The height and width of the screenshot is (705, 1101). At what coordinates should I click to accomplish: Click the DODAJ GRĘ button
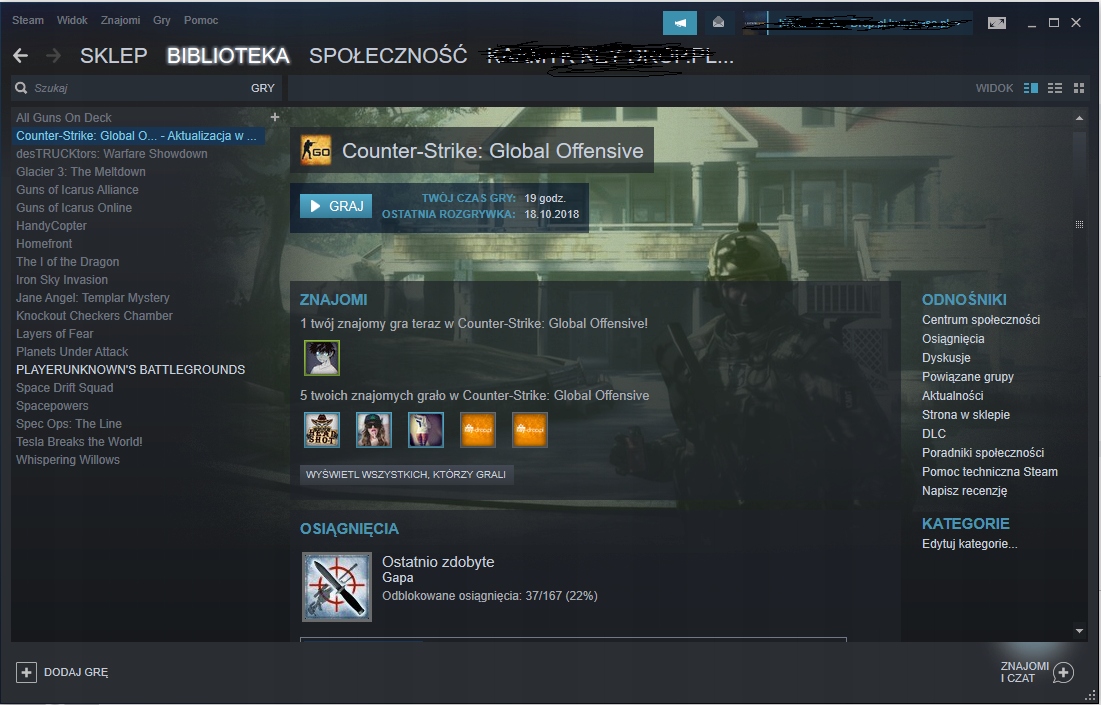62,672
